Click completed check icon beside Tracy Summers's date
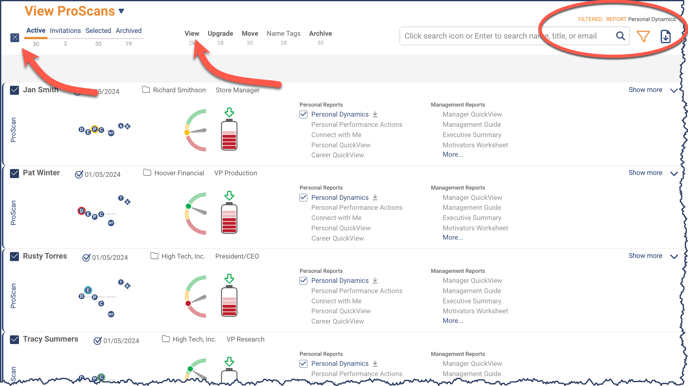 point(97,340)
